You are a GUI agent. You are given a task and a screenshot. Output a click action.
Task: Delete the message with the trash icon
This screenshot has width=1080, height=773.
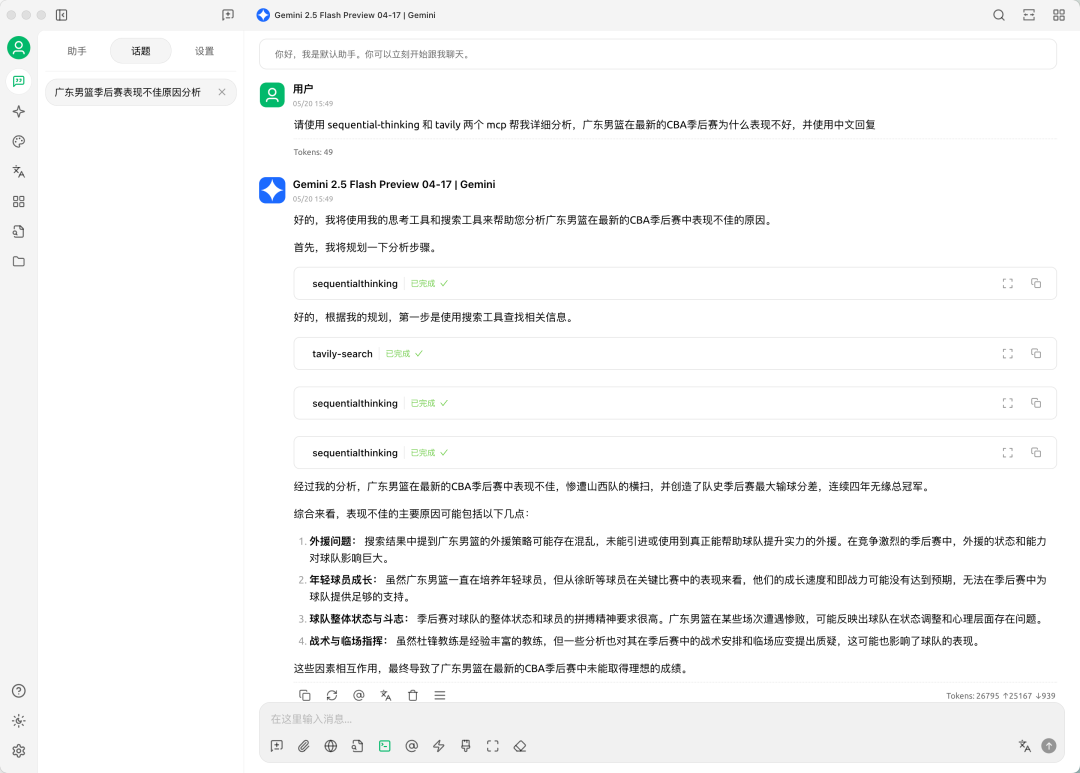click(x=413, y=695)
